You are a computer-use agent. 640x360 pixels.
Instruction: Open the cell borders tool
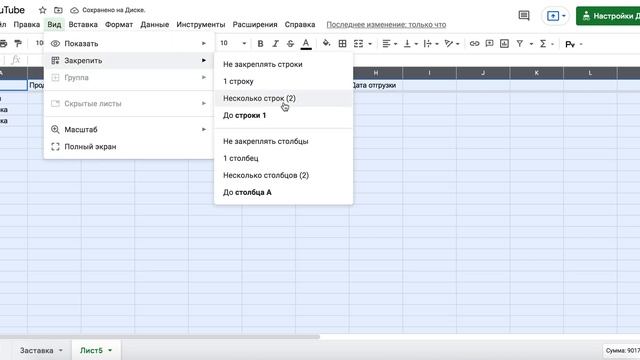pyautogui.click(x=342, y=44)
